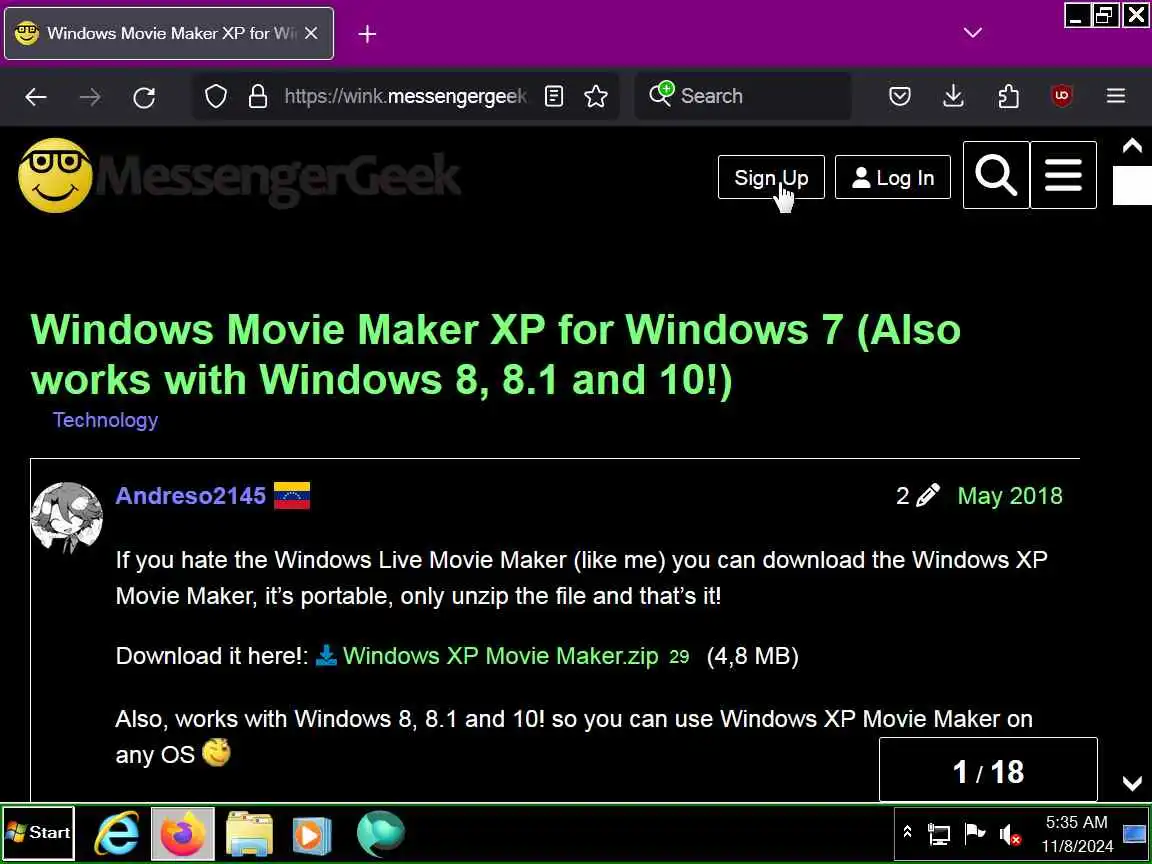Open the Andreso2145 username link
The height and width of the screenshot is (864, 1152).
[x=190, y=496]
